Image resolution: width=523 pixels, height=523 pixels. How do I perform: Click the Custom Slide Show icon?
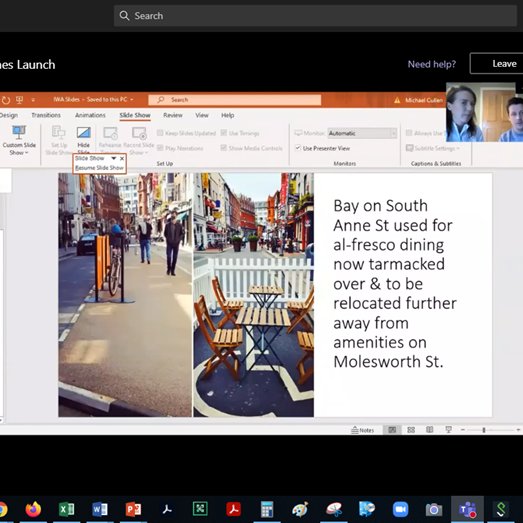point(19,132)
